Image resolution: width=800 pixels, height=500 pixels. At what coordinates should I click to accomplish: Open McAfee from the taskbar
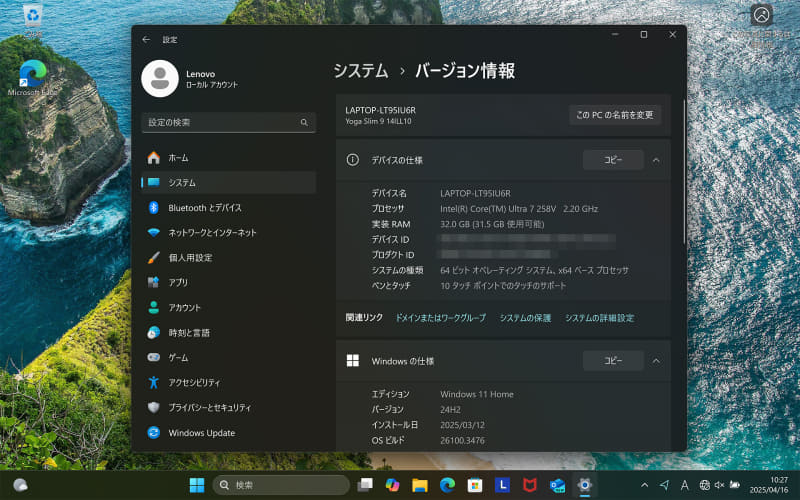point(530,485)
